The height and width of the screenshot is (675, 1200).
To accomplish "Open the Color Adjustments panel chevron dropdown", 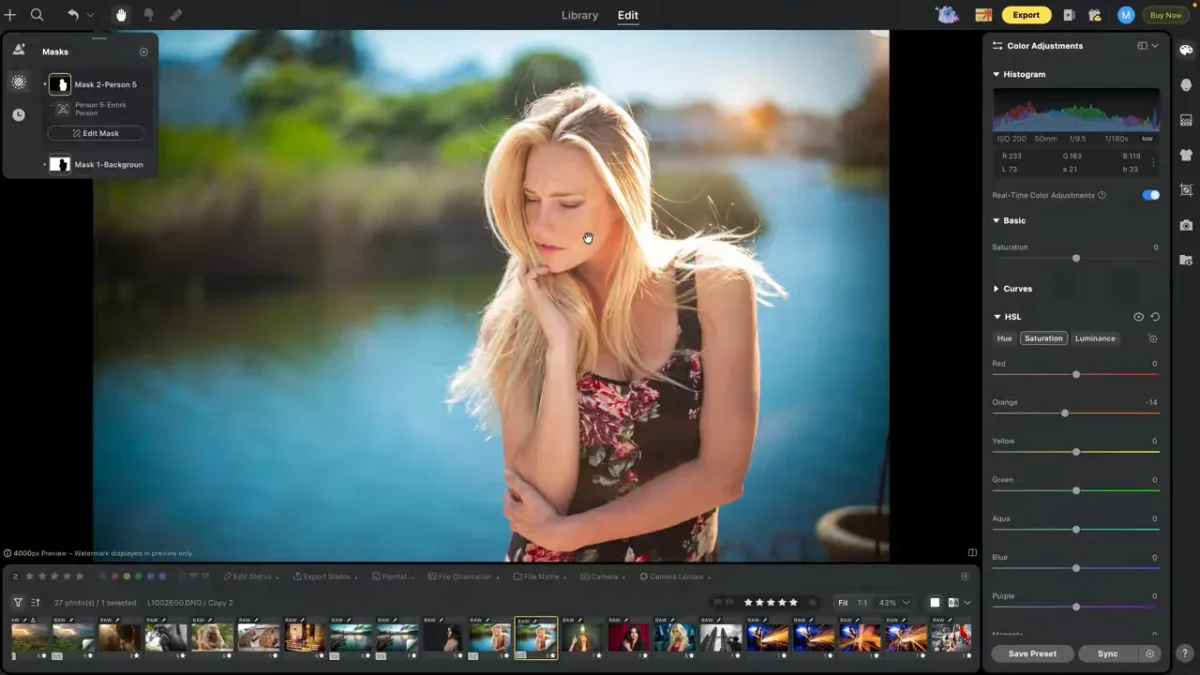I will (x=1155, y=46).
